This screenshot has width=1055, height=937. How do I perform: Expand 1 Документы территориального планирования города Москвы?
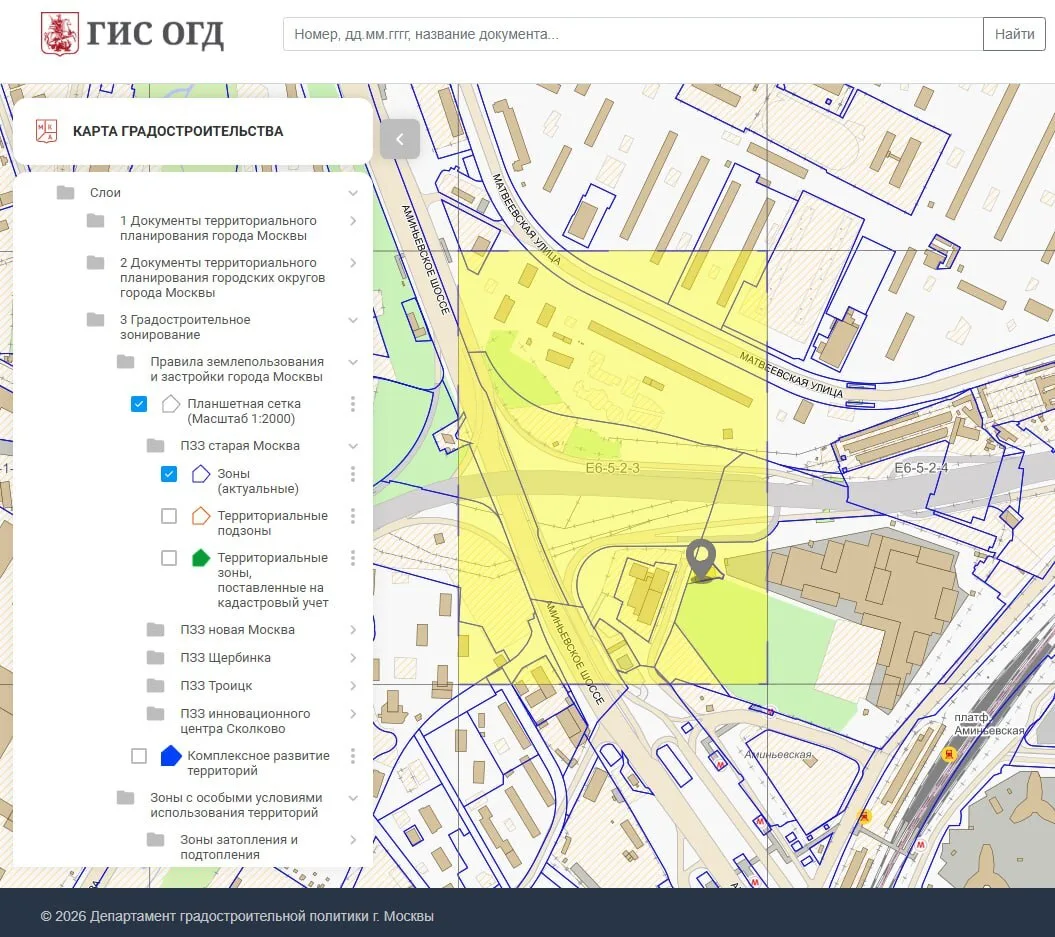(353, 221)
